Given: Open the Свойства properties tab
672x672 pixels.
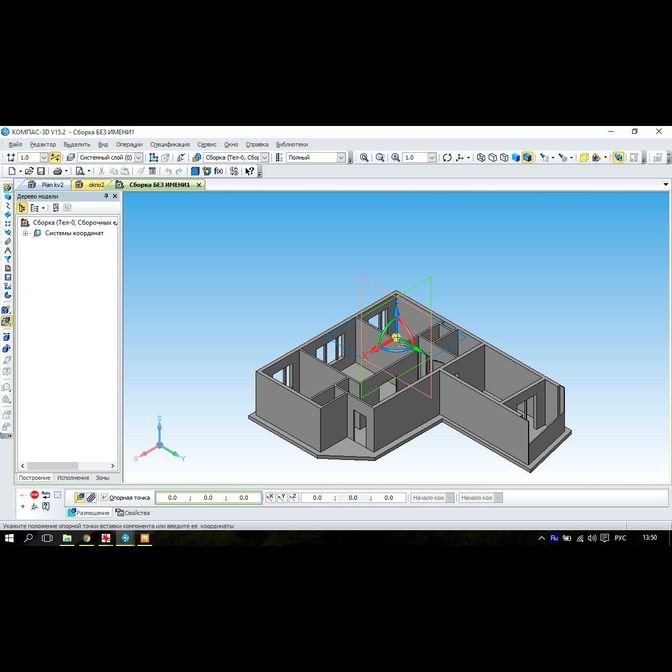Looking at the screenshot, I should coord(133,513).
